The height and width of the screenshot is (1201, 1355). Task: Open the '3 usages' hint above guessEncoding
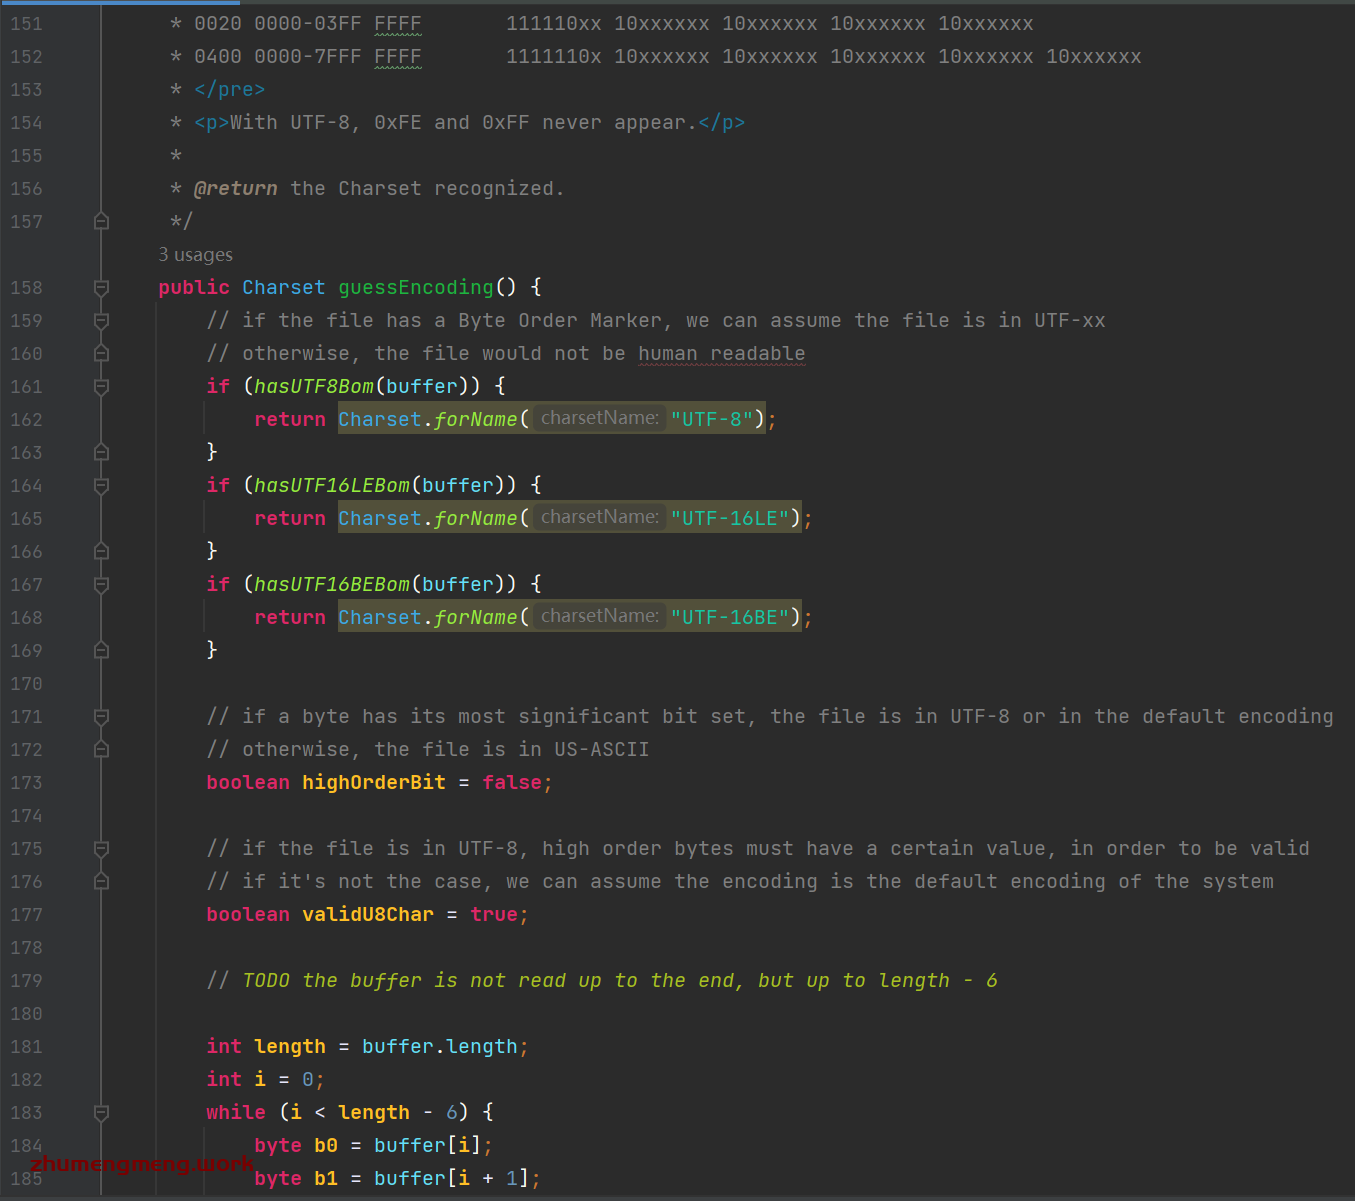click(x=195, y=254)
